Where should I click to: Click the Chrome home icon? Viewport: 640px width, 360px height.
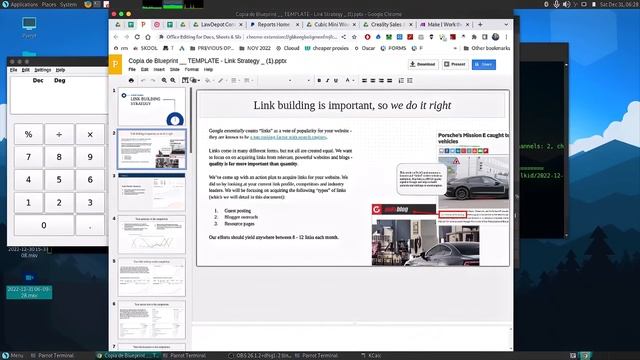(148, 37)
